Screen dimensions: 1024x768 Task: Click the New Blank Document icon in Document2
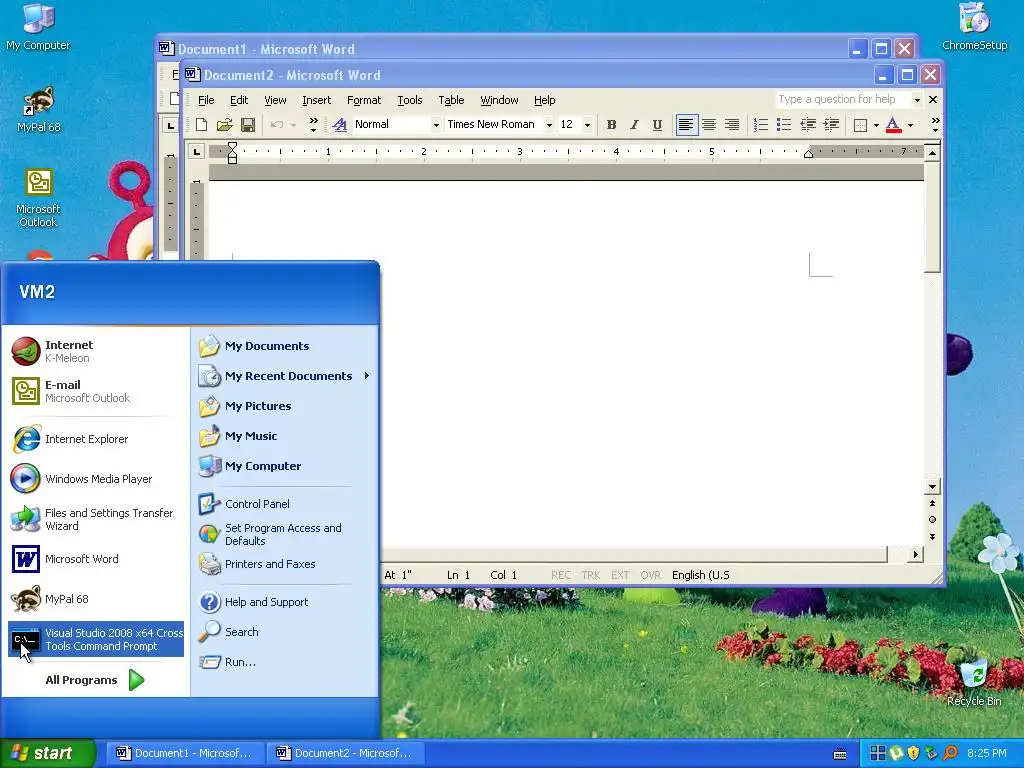coord(202,125)
